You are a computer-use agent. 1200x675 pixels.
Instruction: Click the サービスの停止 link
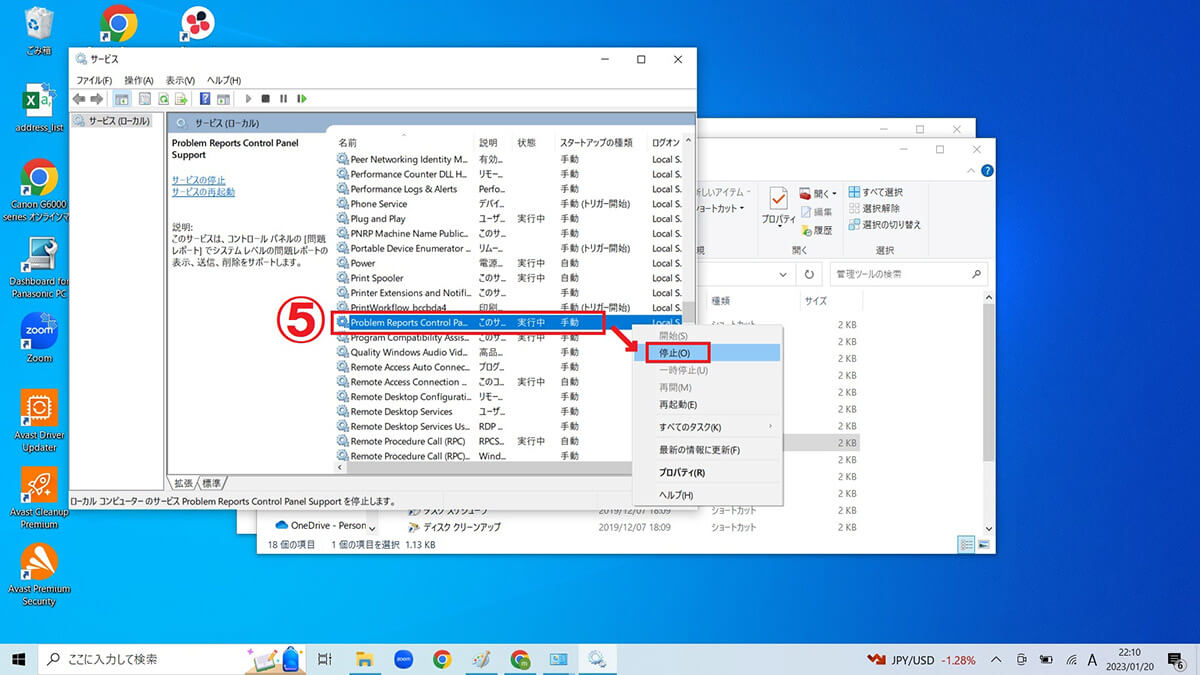pos(198,180)
